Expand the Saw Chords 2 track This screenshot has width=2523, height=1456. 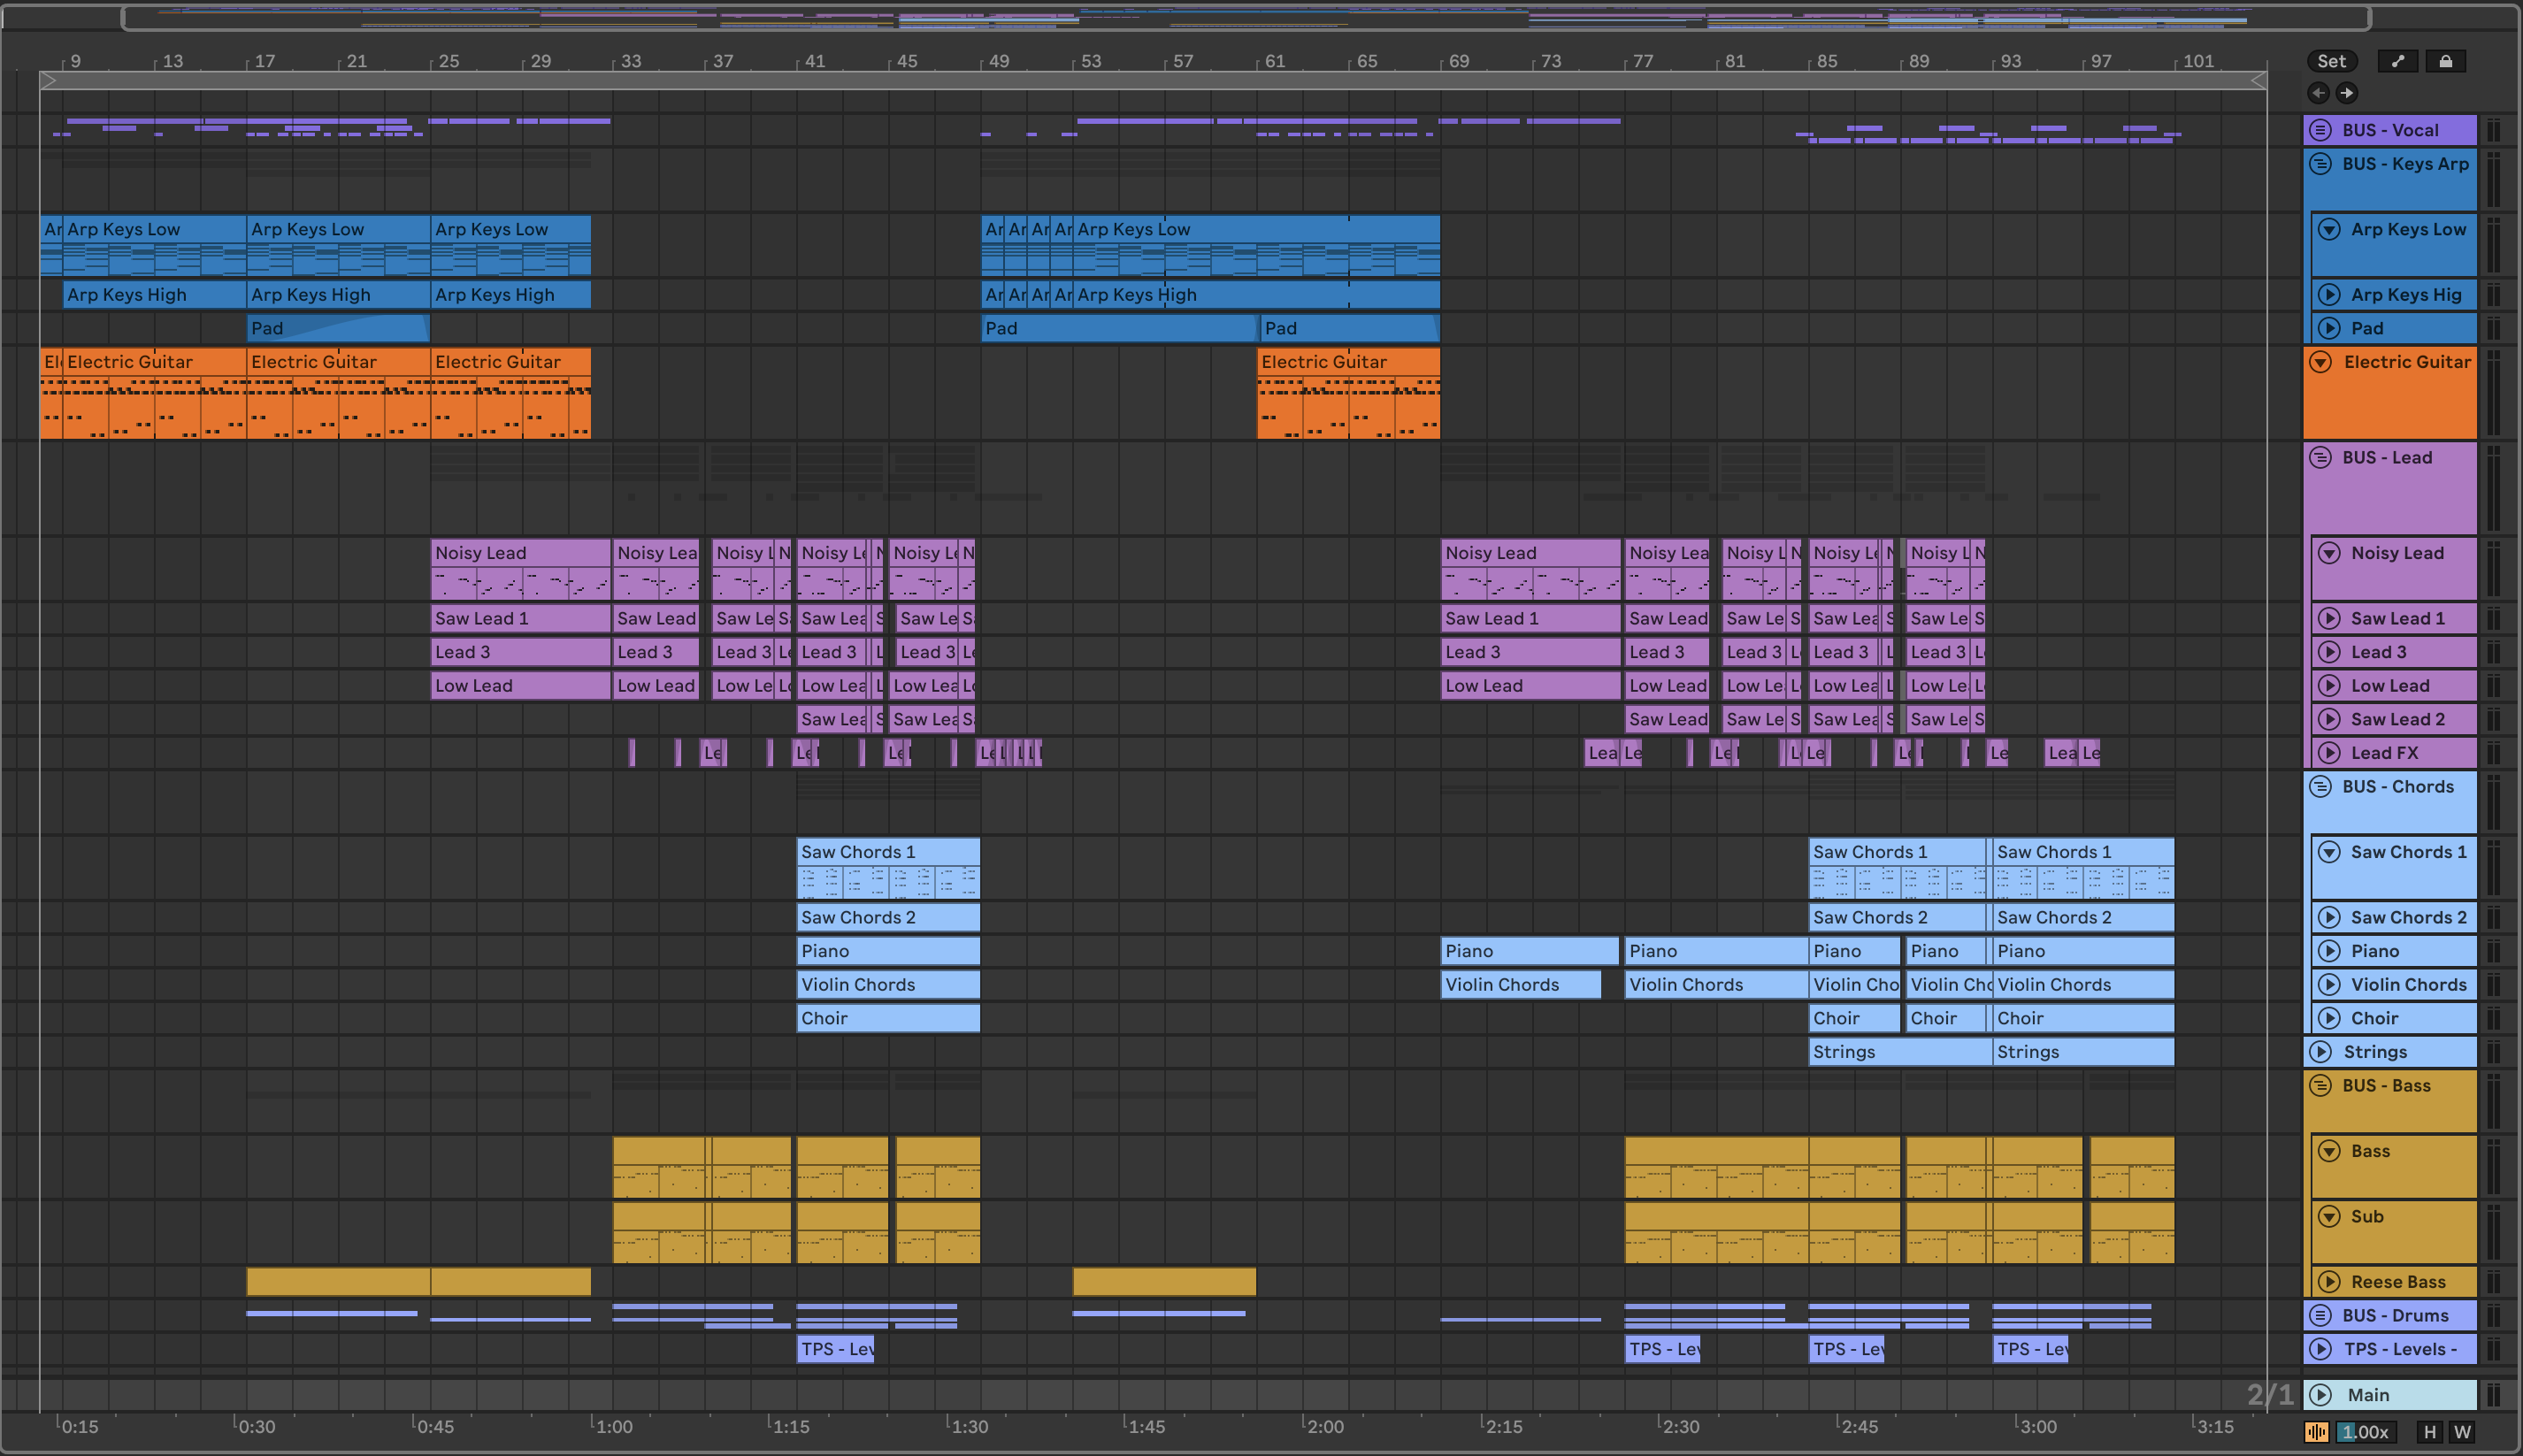pyautogui.click(x=2328, y=917)
